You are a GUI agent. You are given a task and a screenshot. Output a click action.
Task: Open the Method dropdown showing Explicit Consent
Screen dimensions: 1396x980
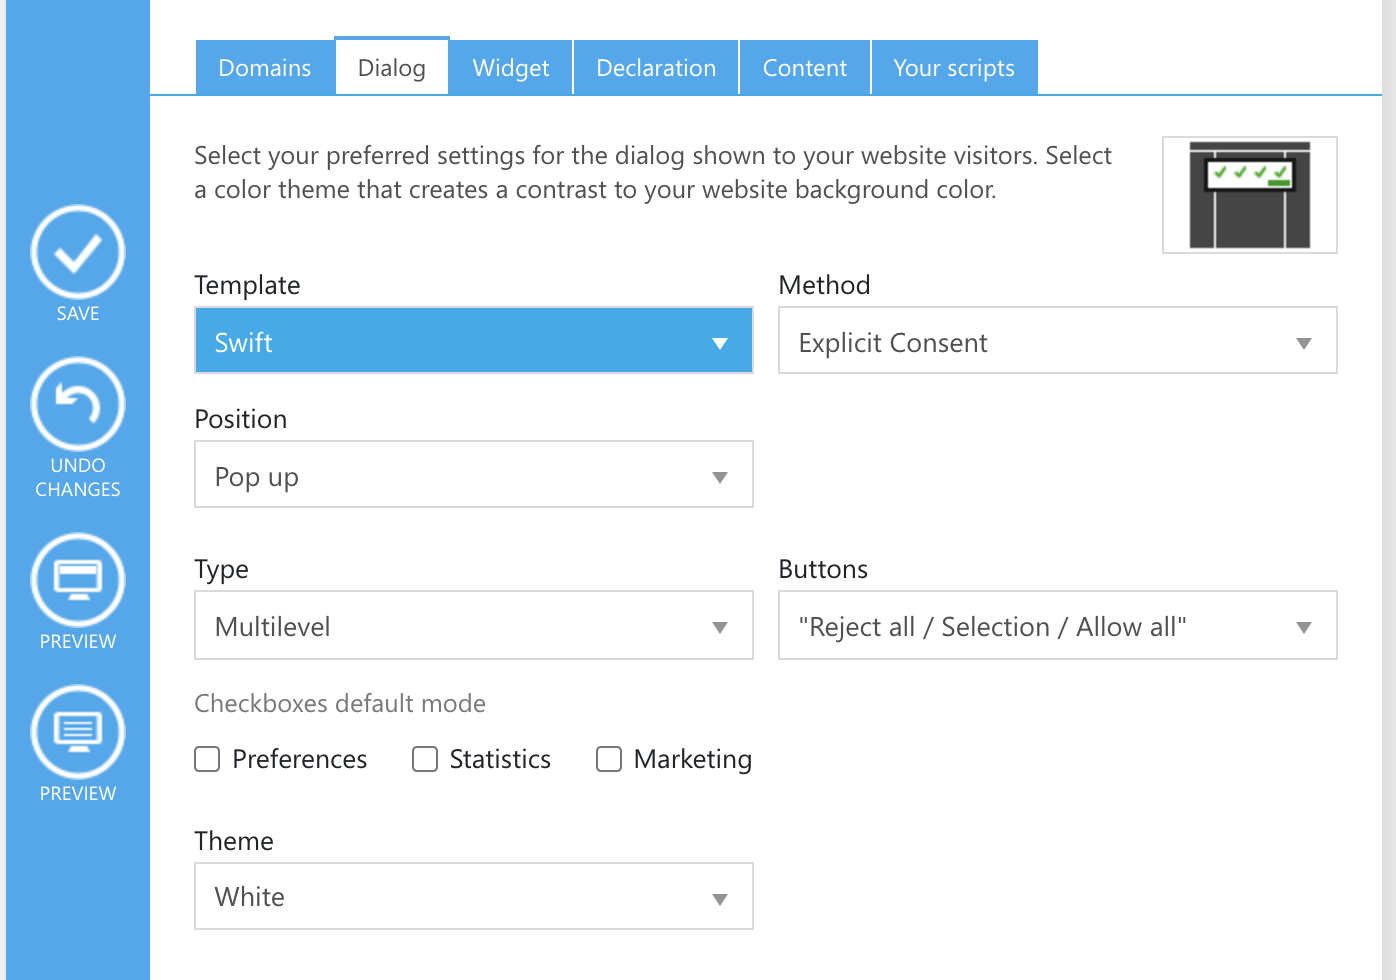tap(1057, 341)
